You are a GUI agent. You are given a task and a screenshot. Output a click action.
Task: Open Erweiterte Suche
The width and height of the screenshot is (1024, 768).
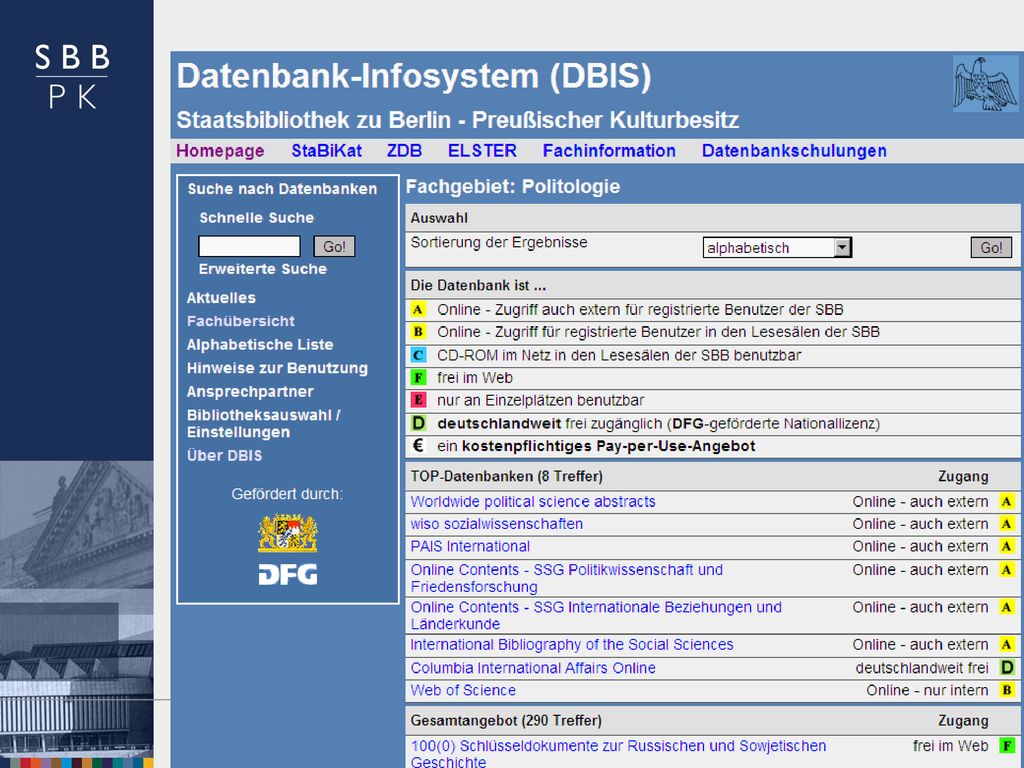tap(263, 269)
